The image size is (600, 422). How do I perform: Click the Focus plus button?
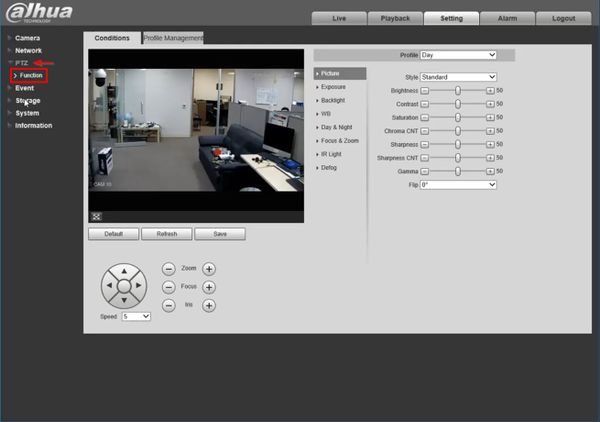click(x=209, y=287)
